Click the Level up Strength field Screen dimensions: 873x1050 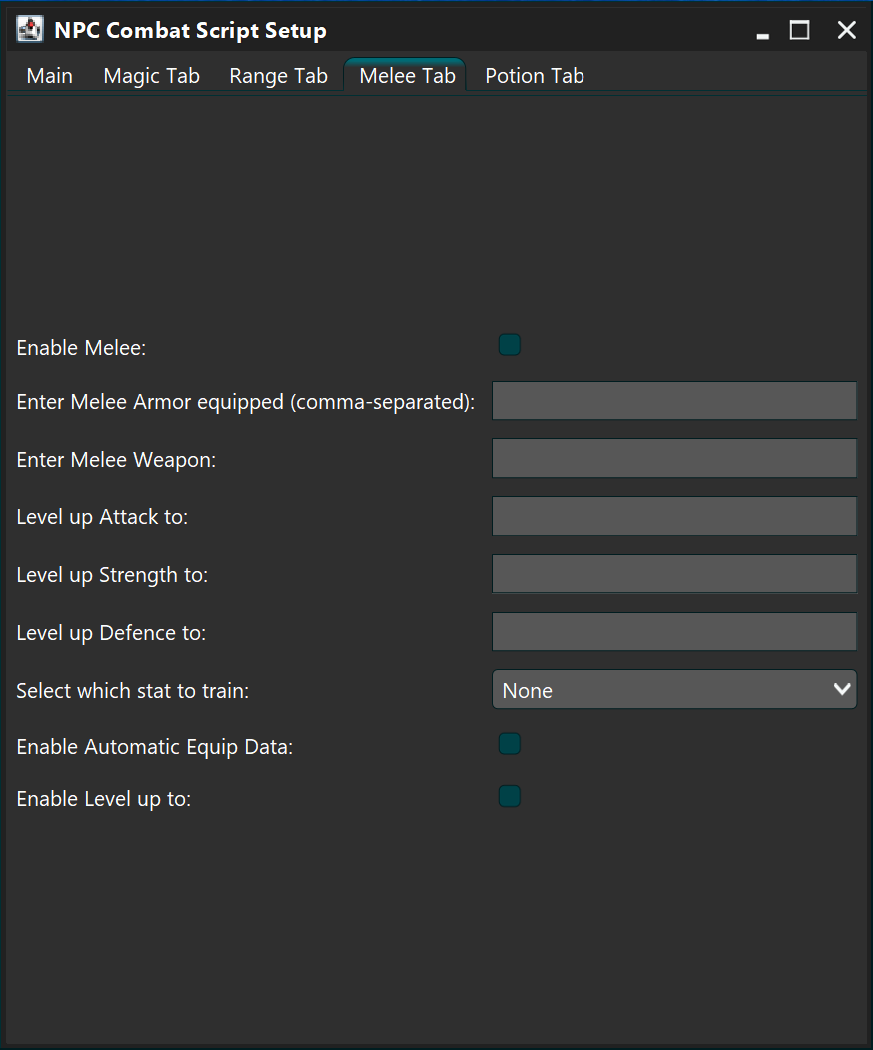click(x=674, y=574)
